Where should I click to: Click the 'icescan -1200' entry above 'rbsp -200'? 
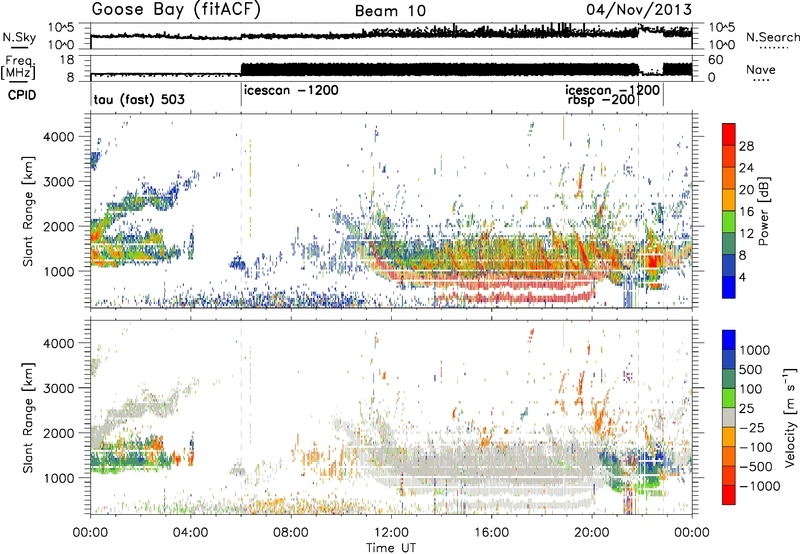point(612,90)
